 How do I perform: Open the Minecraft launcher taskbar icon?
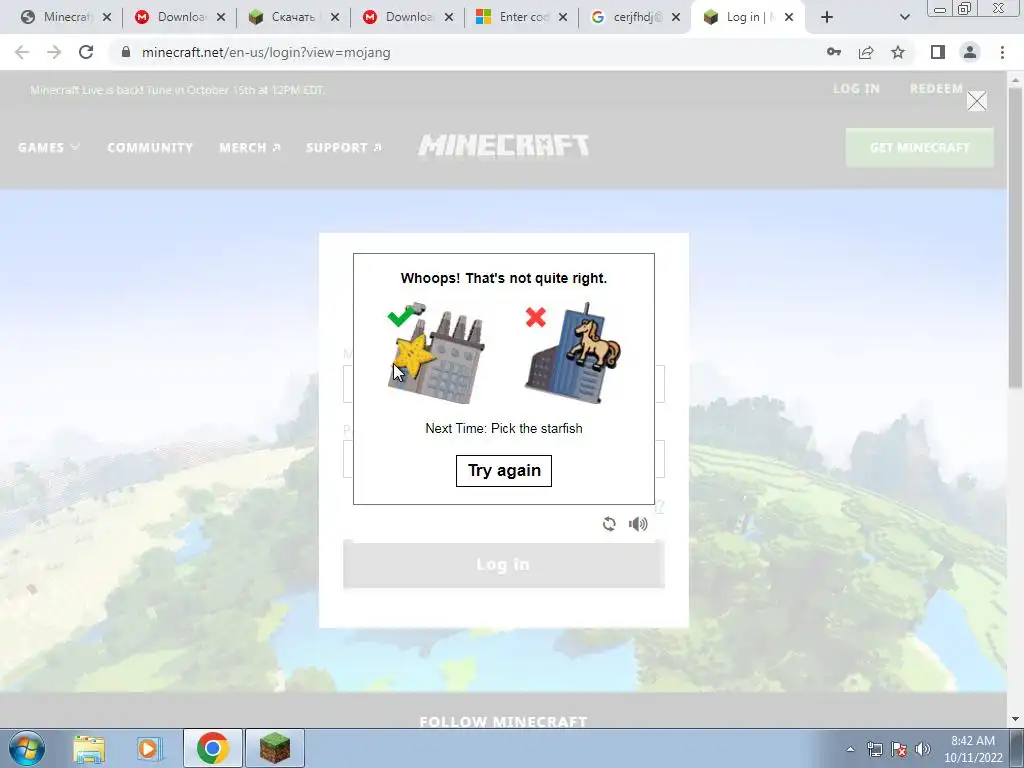click(275, 748)
